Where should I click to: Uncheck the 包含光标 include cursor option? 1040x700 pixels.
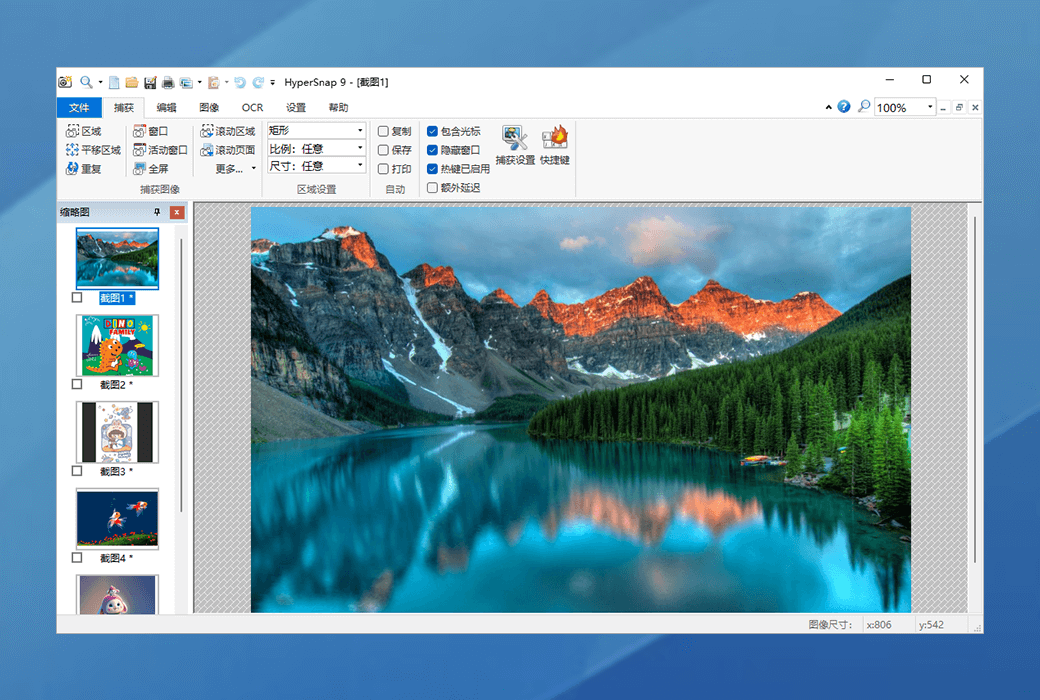(433, 131)
